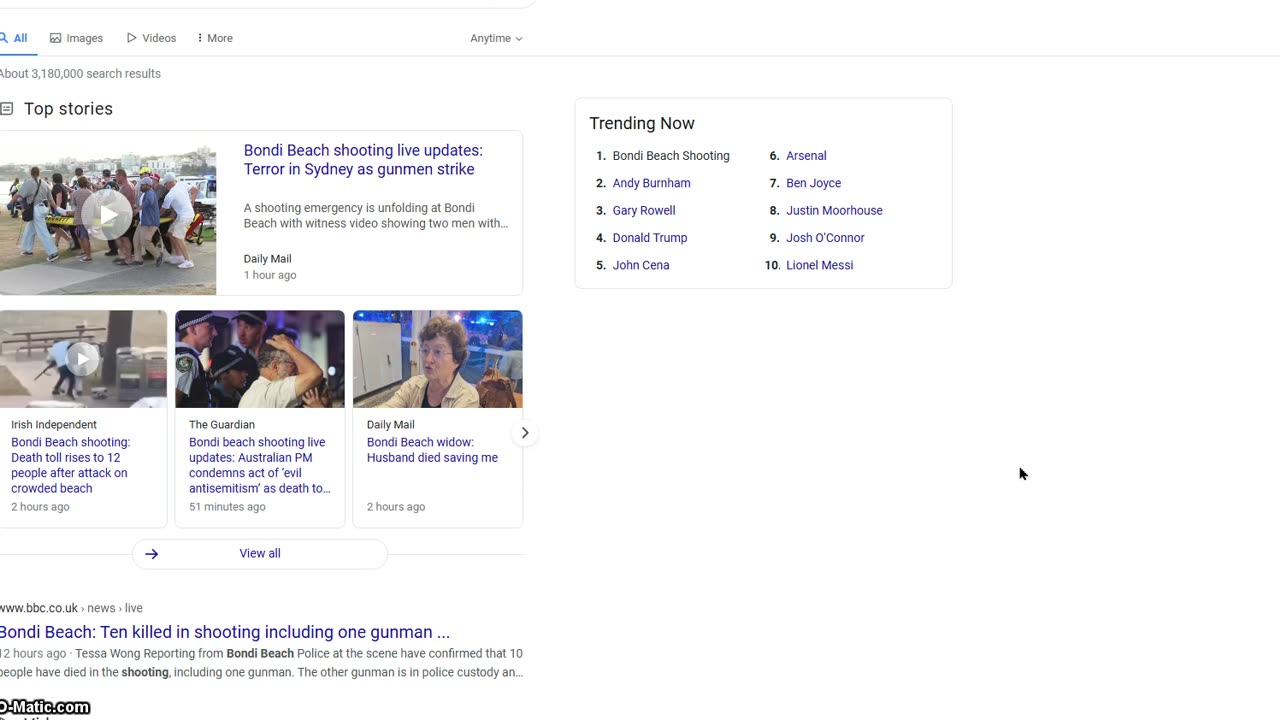
Task: Open Bondi Beach widow headline link
Action: coord(431,450)
